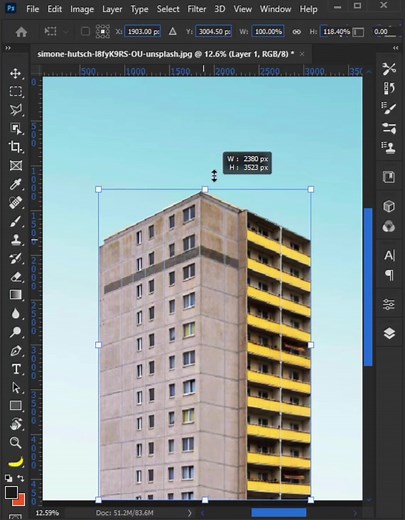Open the 3D cube panel icon
This screenshot has height=520, width=405.
389,206
